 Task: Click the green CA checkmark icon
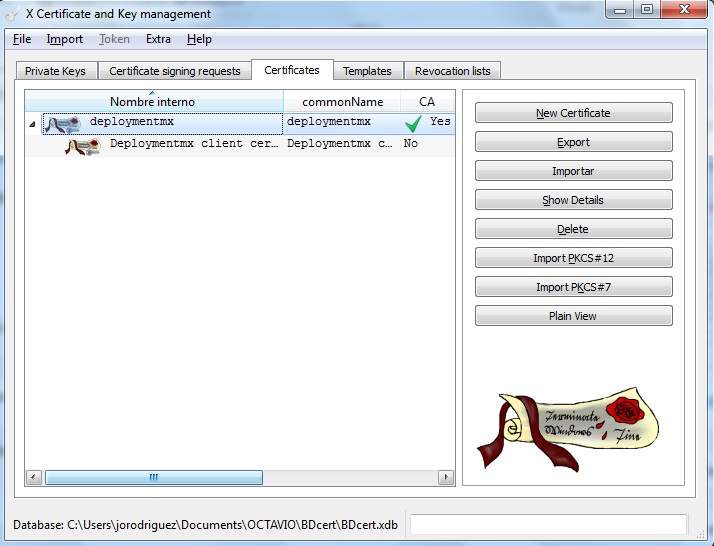point(413,124)
